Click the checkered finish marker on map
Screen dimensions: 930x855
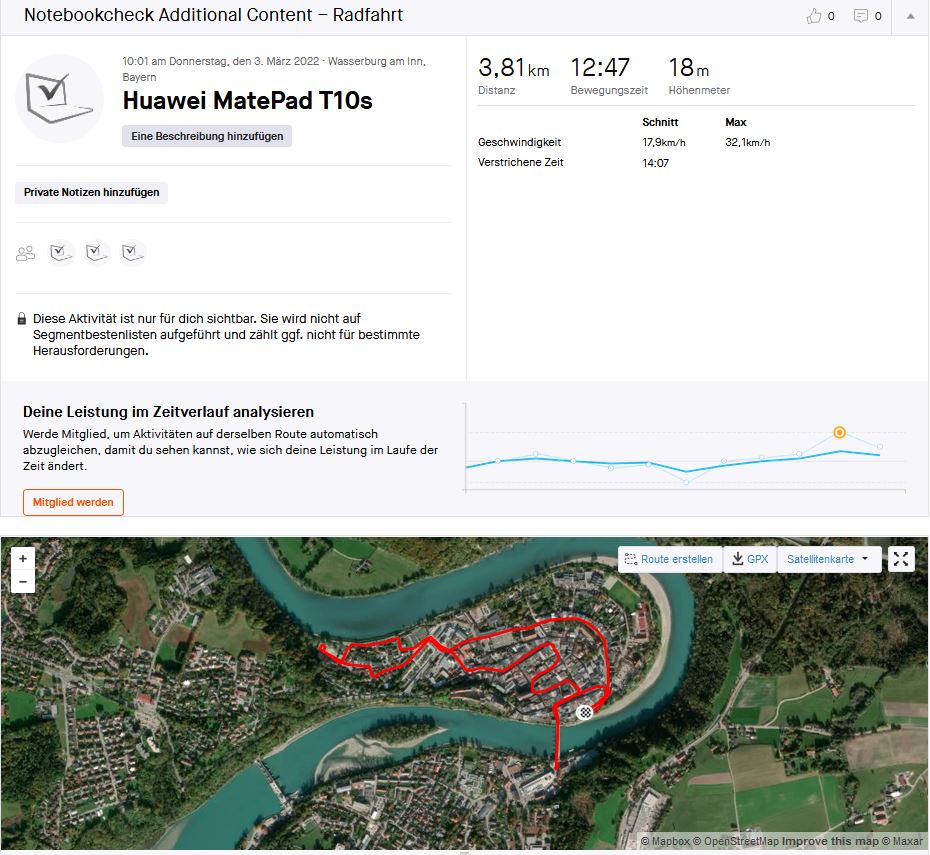[x=585, y=712]
